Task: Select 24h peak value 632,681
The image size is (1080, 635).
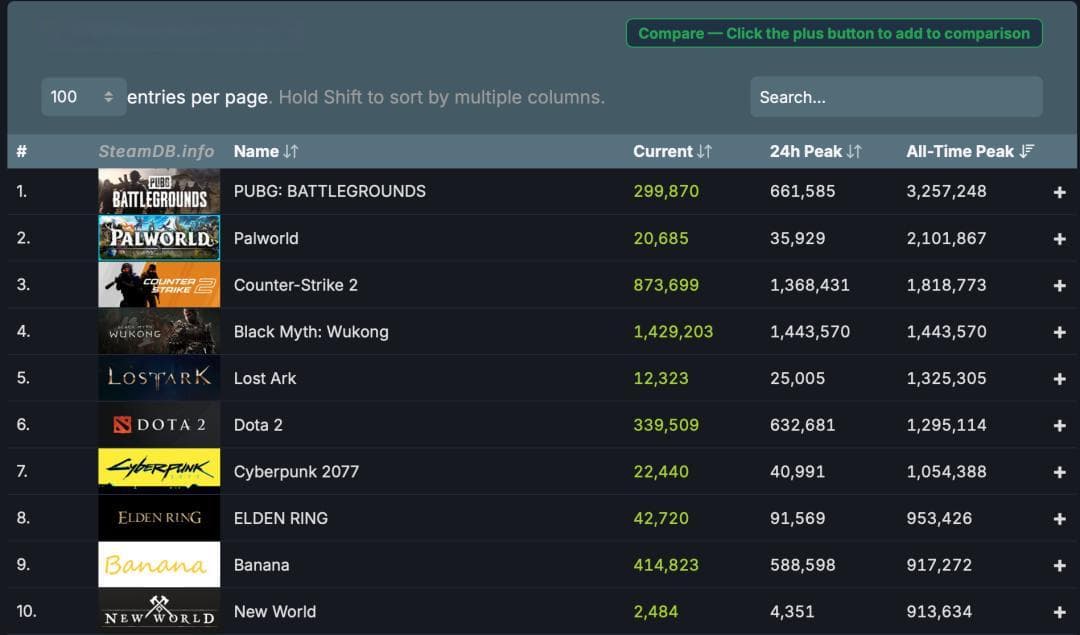Action: click(802, 425)
